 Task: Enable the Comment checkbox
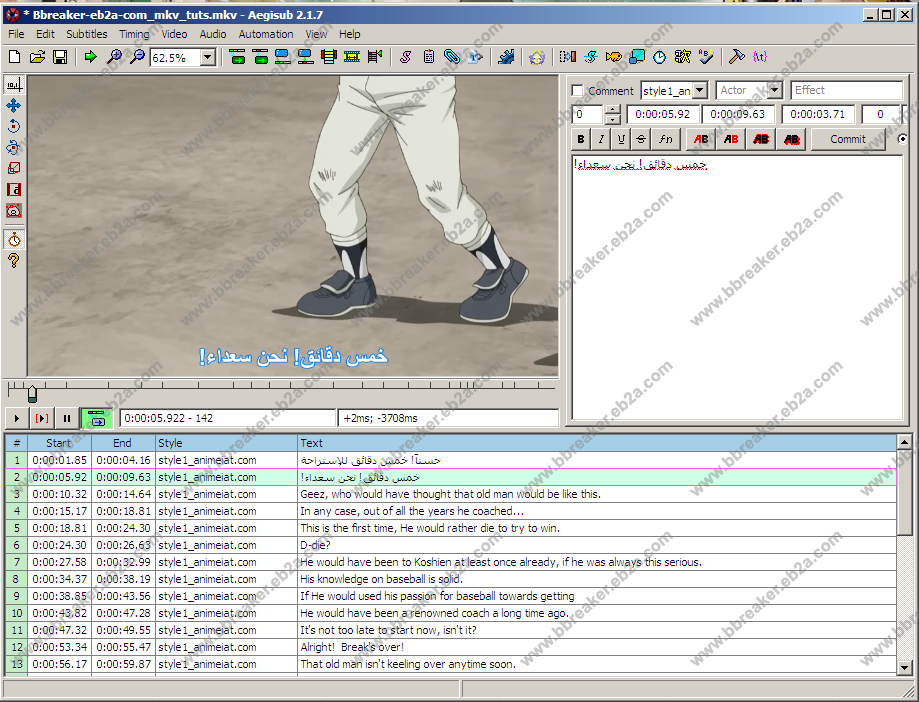tap(578, 91)
